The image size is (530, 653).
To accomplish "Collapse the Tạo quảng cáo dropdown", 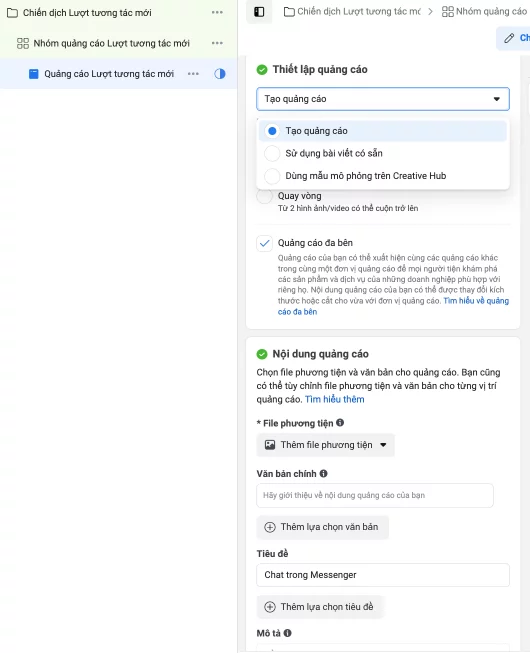I will [383, 99].
